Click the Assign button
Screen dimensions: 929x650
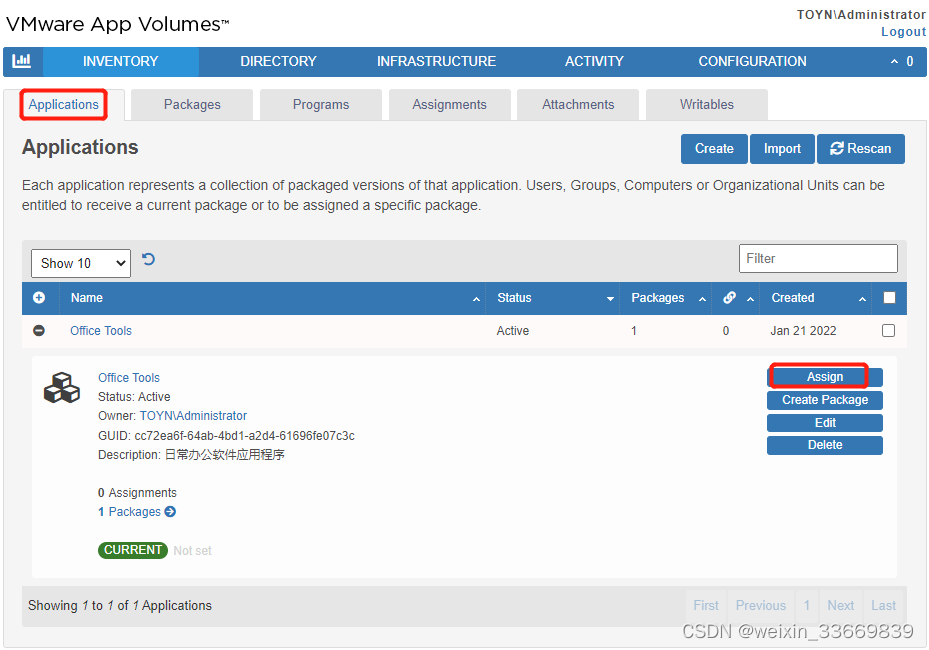point(825,377)
